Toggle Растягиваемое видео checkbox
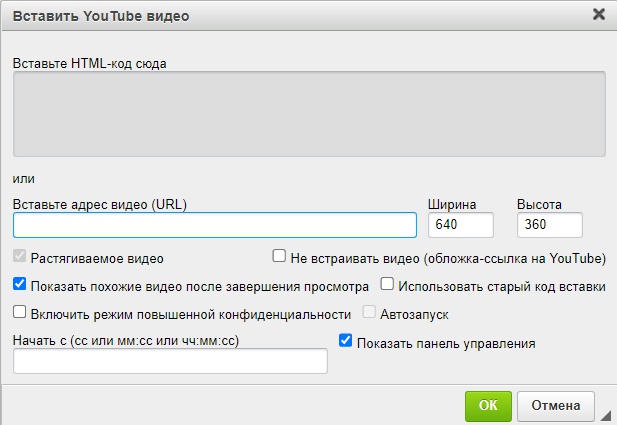 click(x=20, y=256)
